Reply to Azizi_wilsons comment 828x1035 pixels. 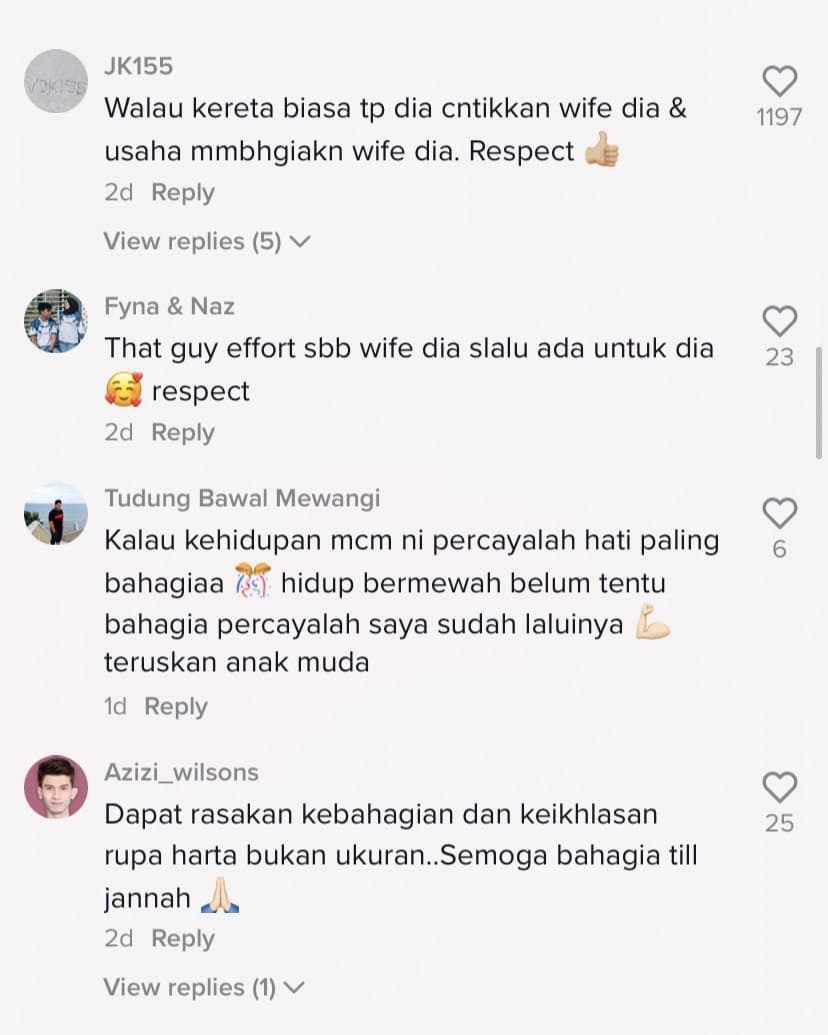[183, 938]
